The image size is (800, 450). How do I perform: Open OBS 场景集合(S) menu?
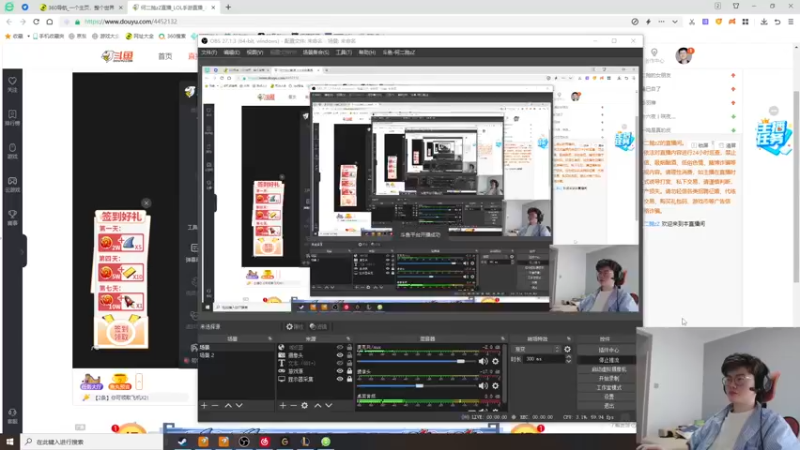click(316, 53)
